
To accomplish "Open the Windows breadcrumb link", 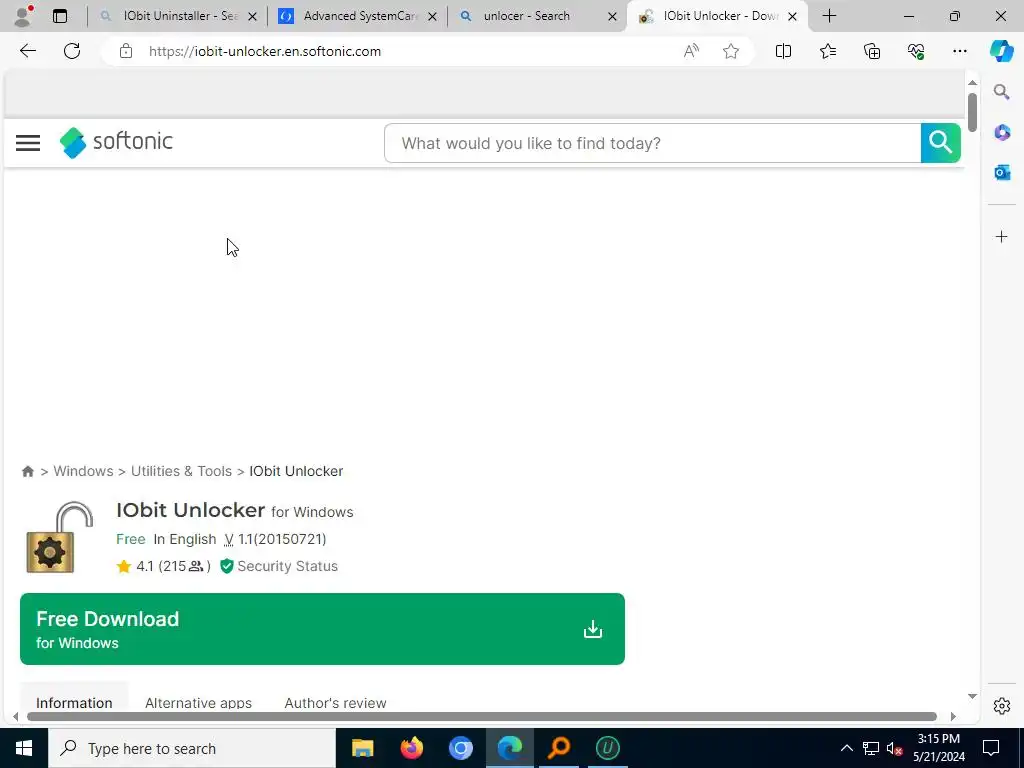I will click(x=83, y=472).
